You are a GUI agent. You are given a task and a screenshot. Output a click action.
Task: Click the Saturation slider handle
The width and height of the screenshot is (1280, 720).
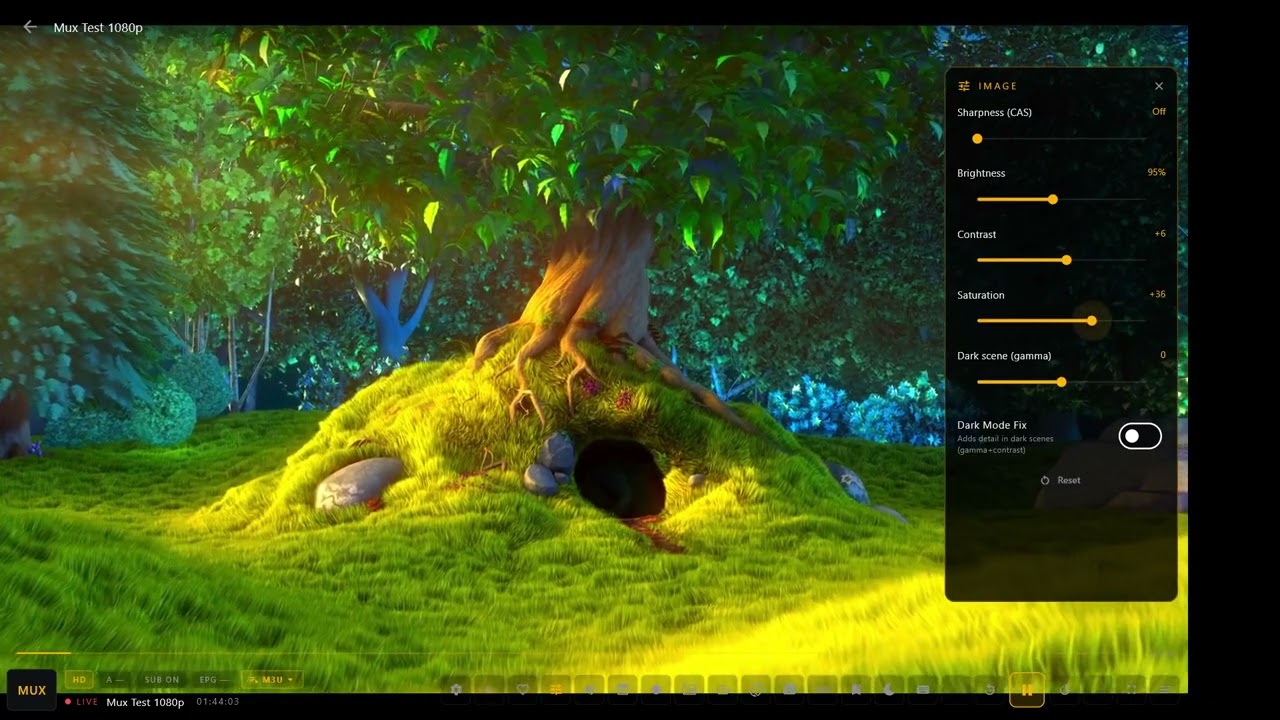(1092, 321)
